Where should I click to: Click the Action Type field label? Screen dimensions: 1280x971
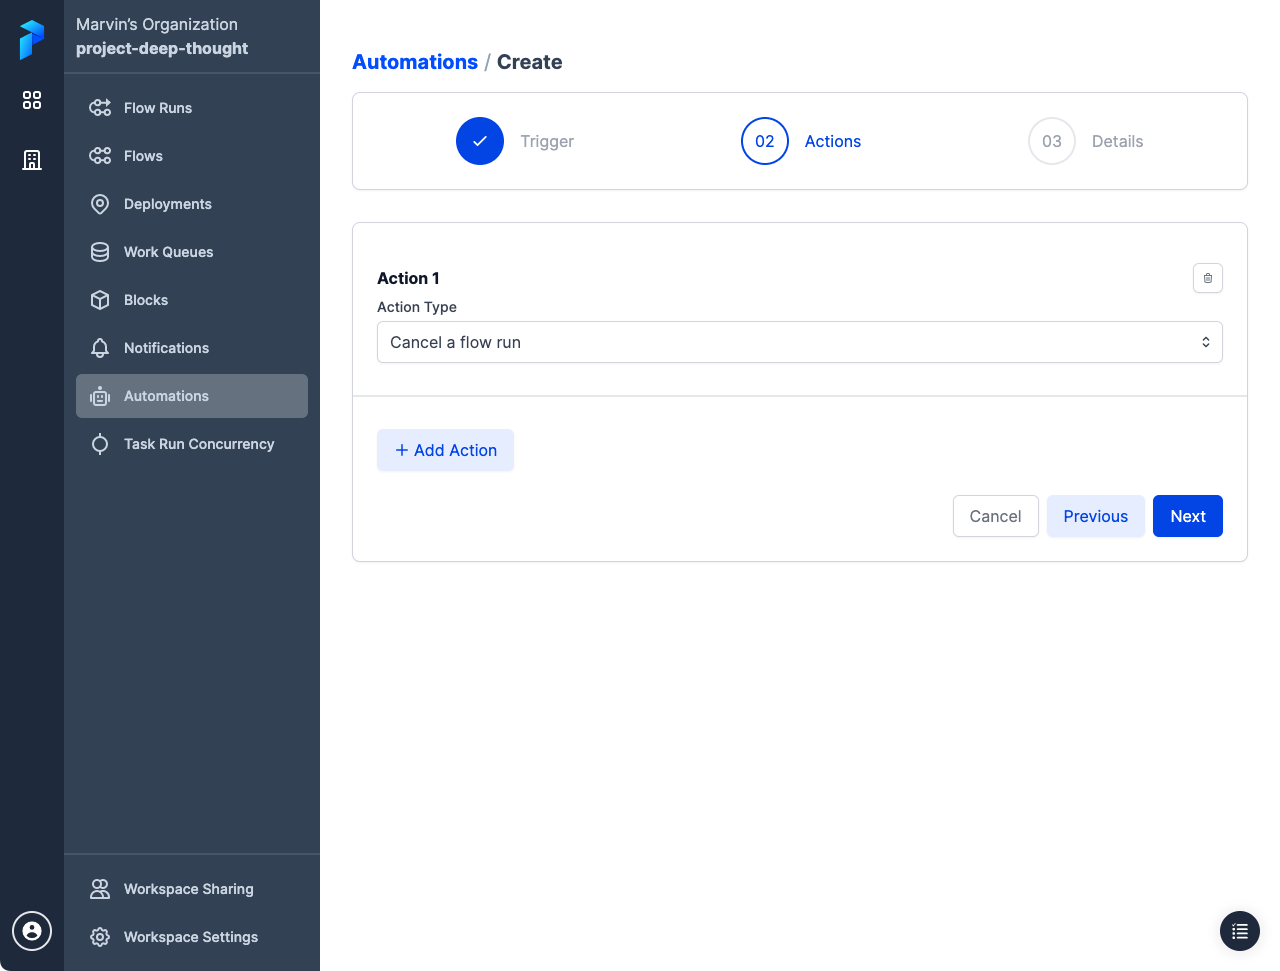[x=417, y=307]
